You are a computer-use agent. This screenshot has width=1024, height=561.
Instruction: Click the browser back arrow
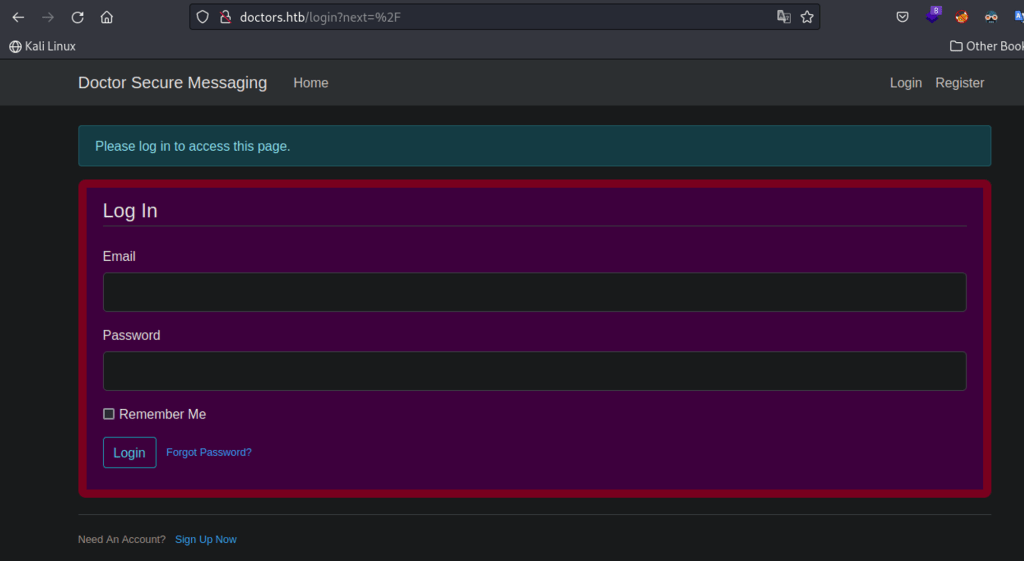(18, 17)
